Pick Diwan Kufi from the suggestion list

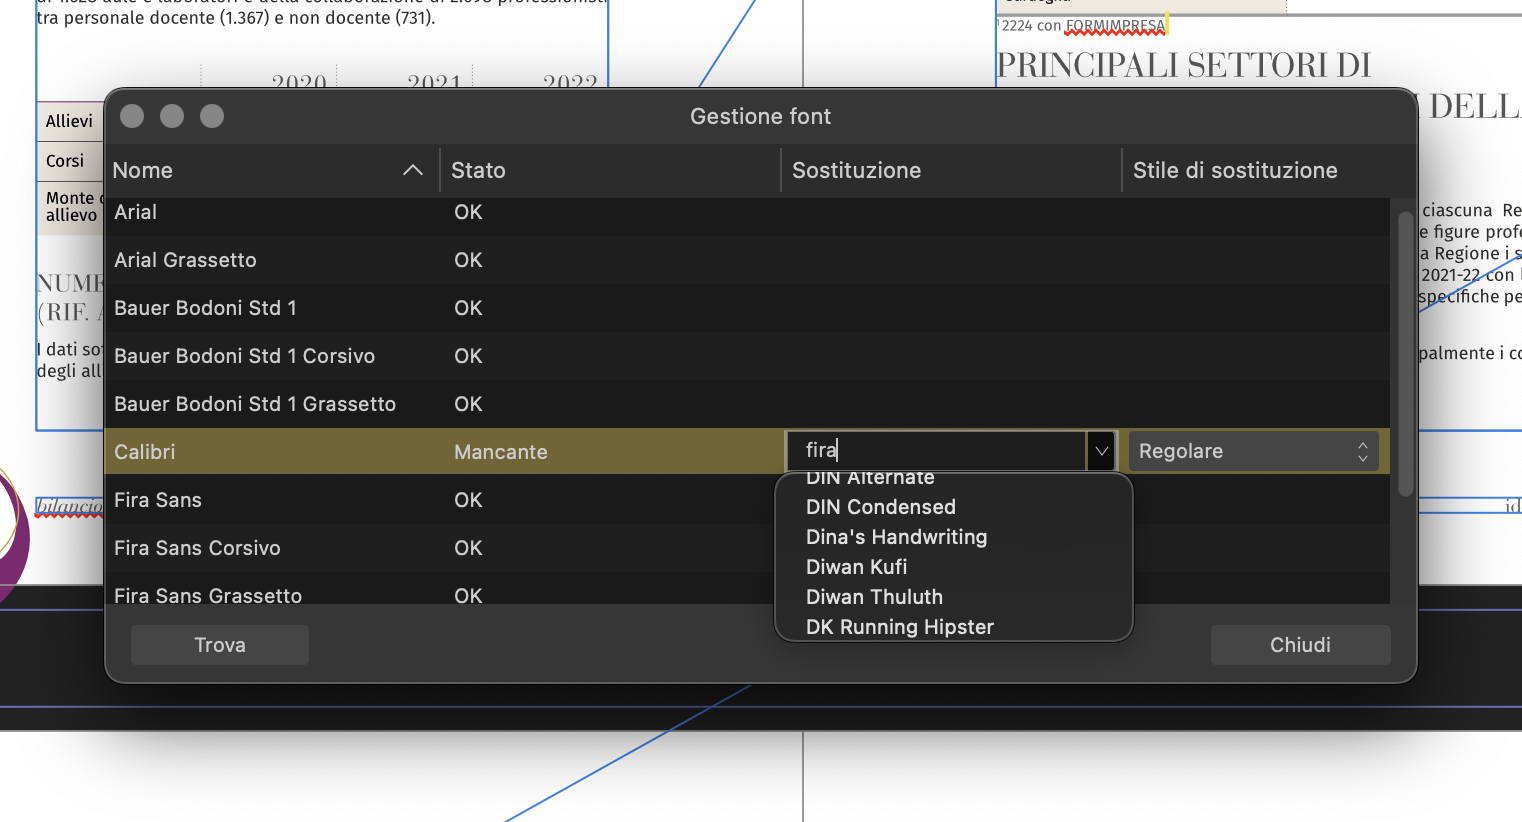(x=856, y=567)
